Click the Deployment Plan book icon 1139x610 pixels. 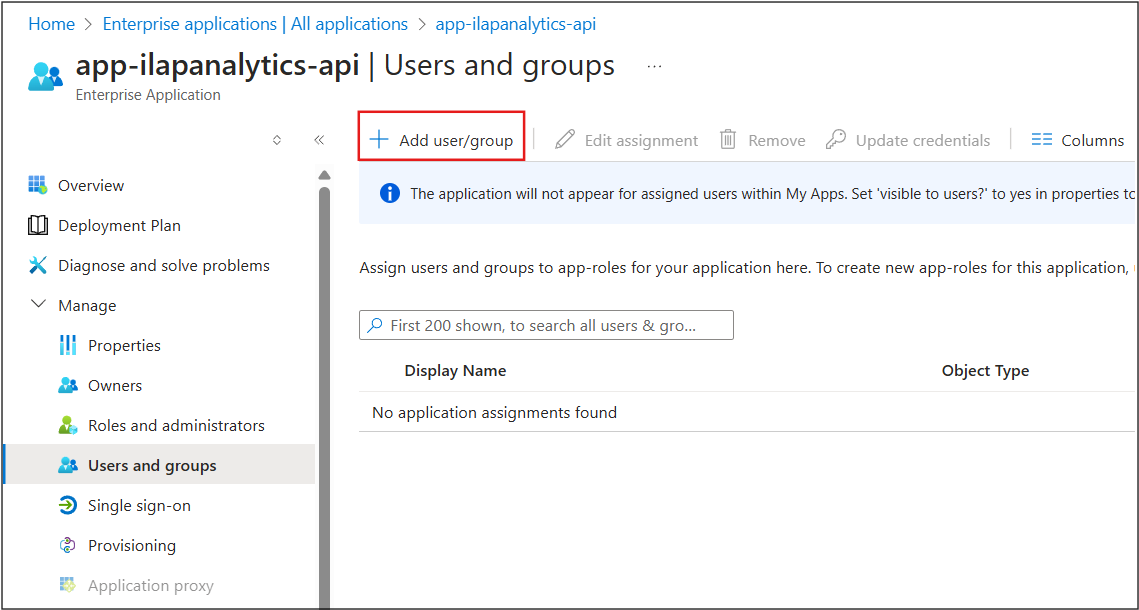(x=38, y=226)
